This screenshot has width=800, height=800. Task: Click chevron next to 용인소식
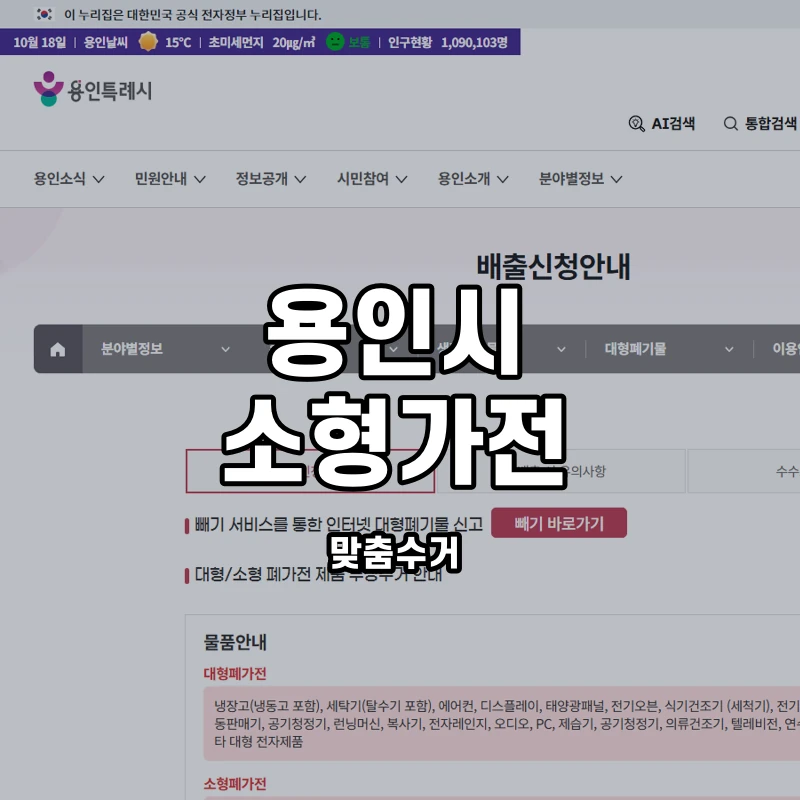[x=98, y=179]
